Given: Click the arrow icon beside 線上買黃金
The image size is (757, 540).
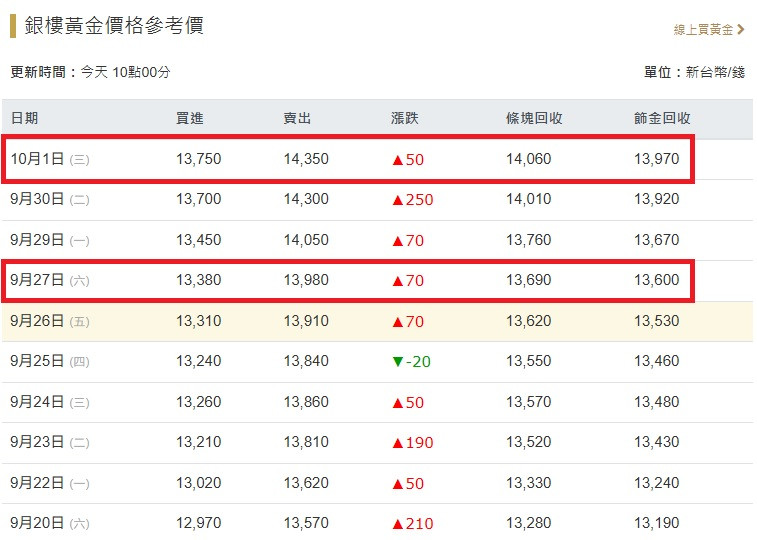Looking at the screenshot, I should tap(741, 30).
